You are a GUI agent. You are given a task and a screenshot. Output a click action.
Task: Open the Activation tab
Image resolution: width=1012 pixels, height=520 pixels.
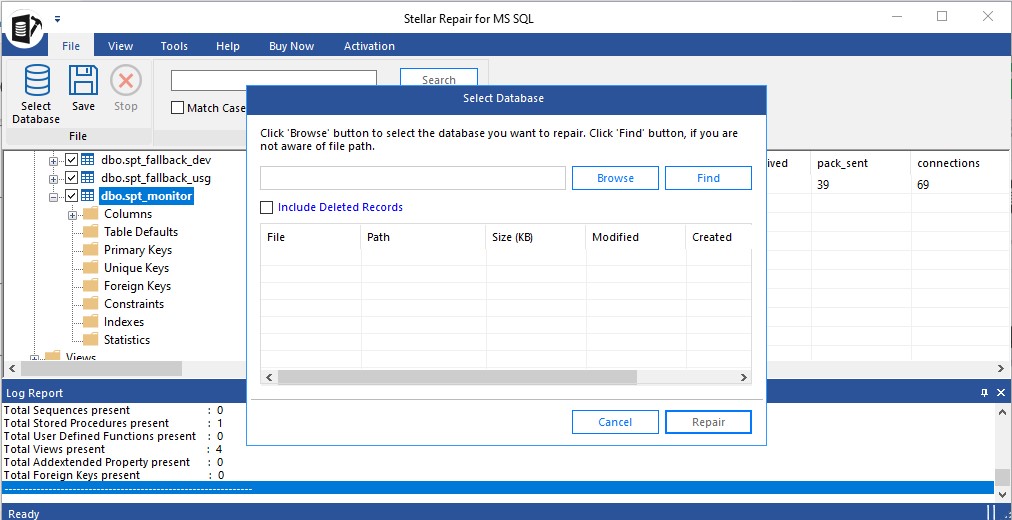point(369,46)
